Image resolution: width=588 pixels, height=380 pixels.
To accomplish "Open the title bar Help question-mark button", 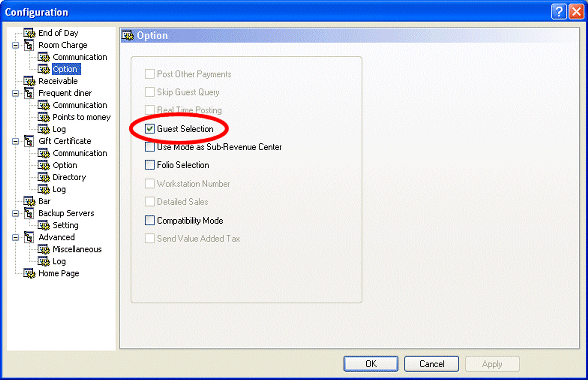I will 558,12.
